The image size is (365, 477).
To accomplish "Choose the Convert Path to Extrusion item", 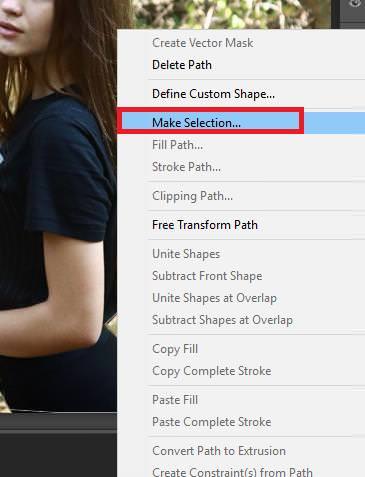I will [219, 451].
